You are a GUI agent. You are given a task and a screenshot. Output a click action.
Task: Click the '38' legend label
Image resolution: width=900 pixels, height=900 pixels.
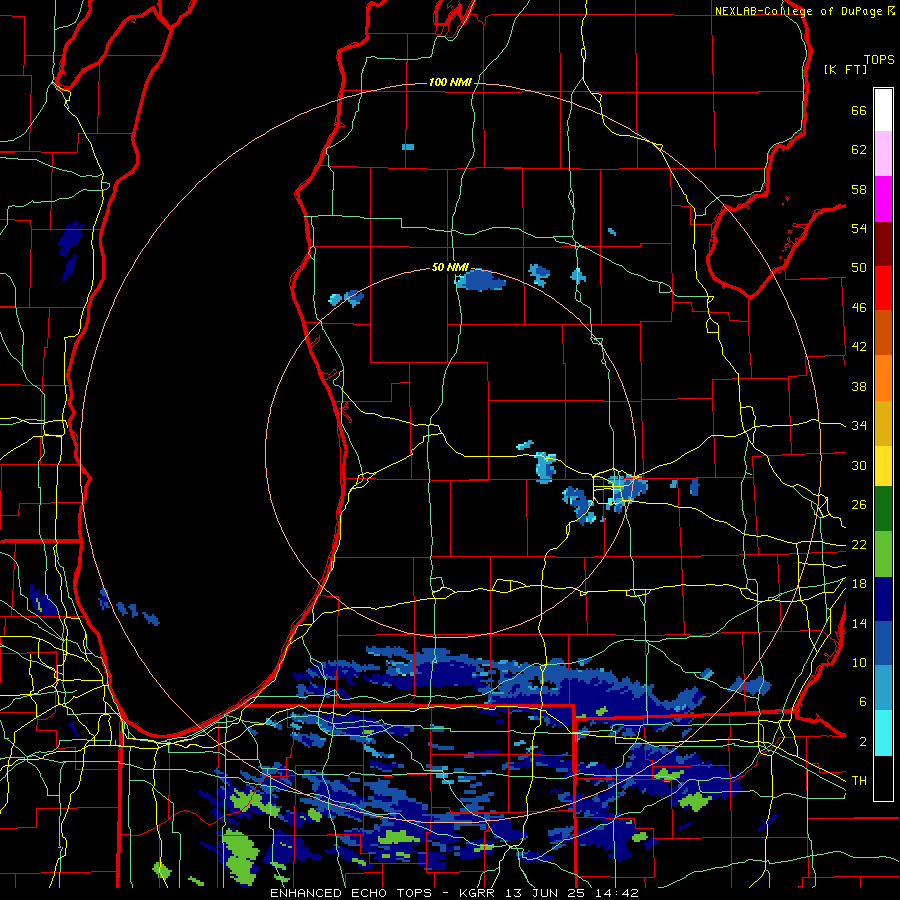click(859, 386)
